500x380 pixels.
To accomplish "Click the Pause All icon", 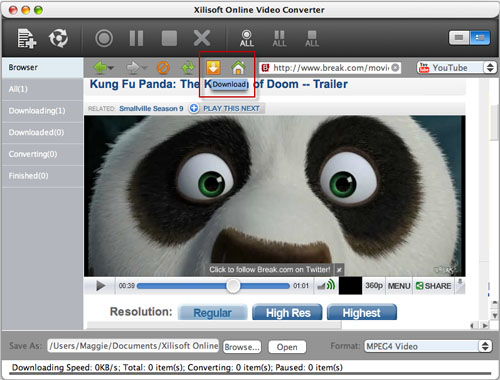I will pos(279,38).
